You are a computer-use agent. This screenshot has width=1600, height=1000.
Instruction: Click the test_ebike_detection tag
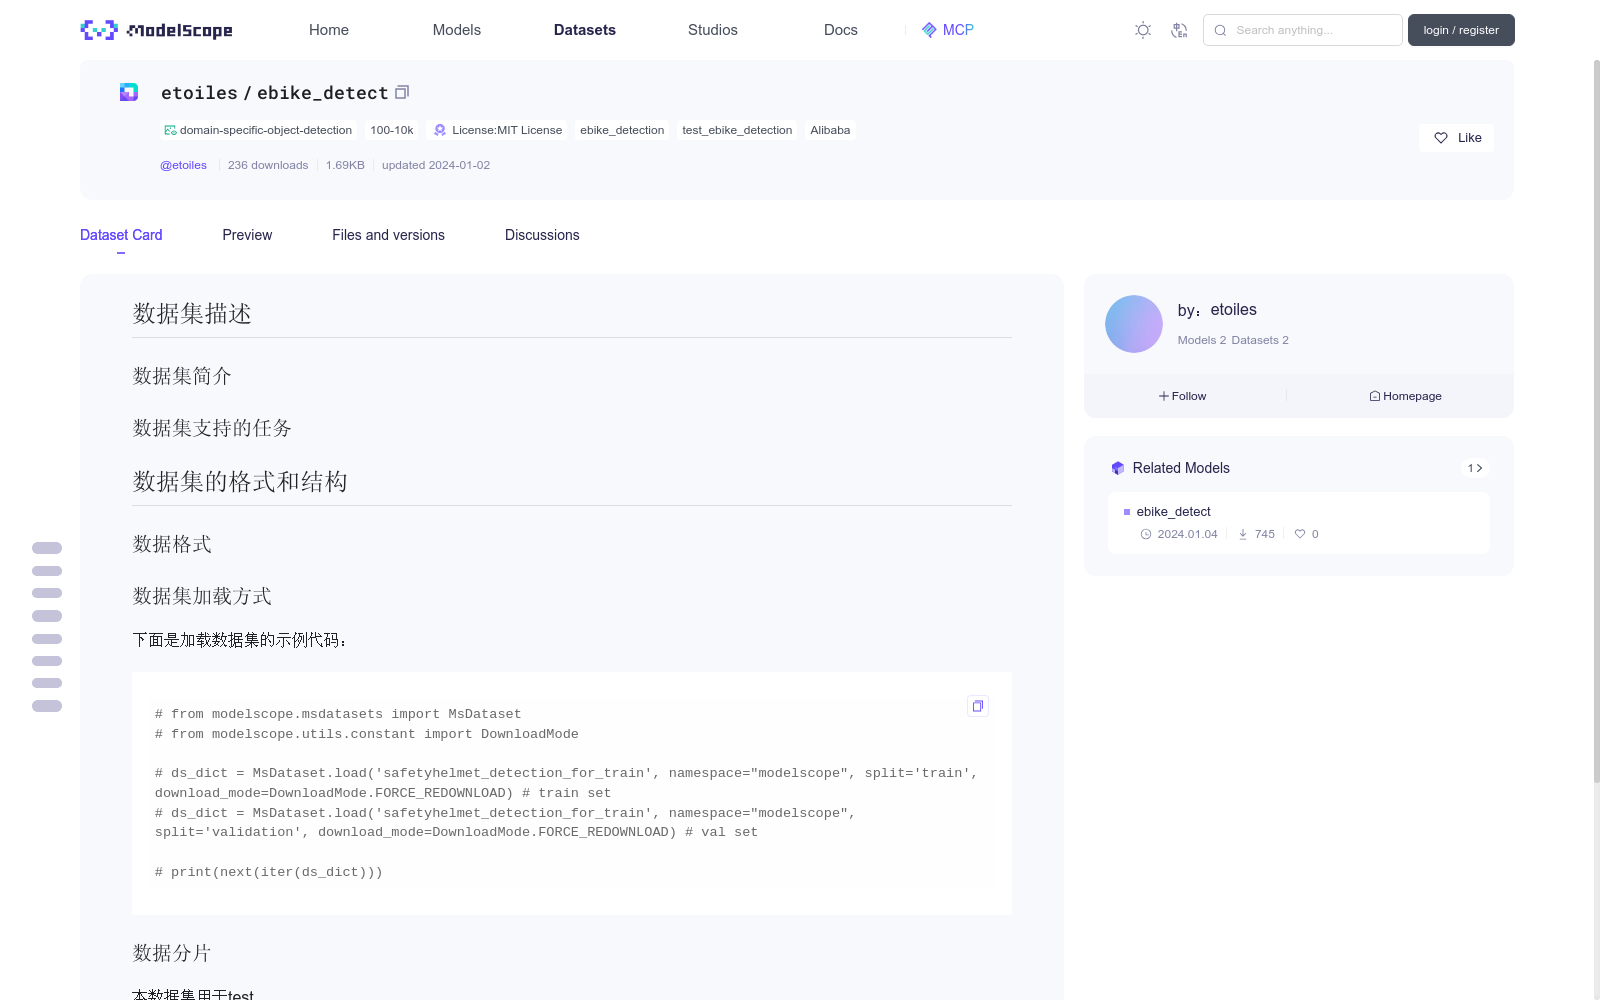click(737, 130)
